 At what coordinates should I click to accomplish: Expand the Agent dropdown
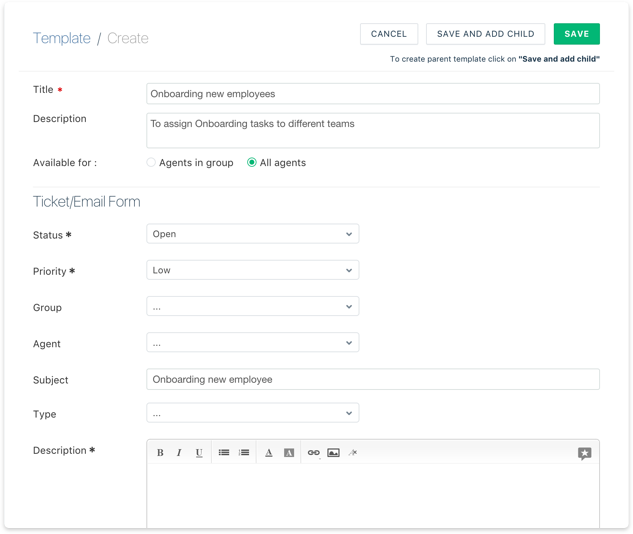click(253, 343)
